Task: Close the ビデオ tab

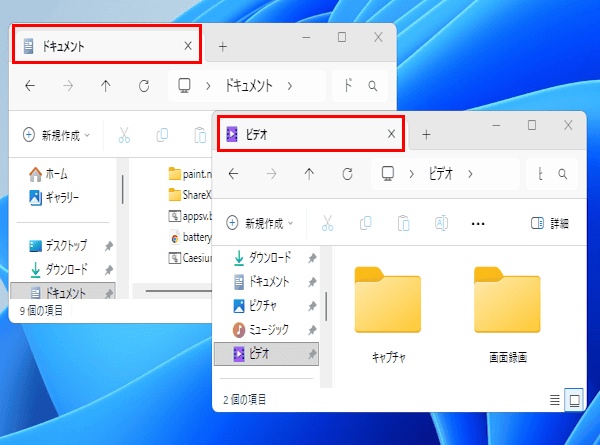Action: (x=391, y=134)
